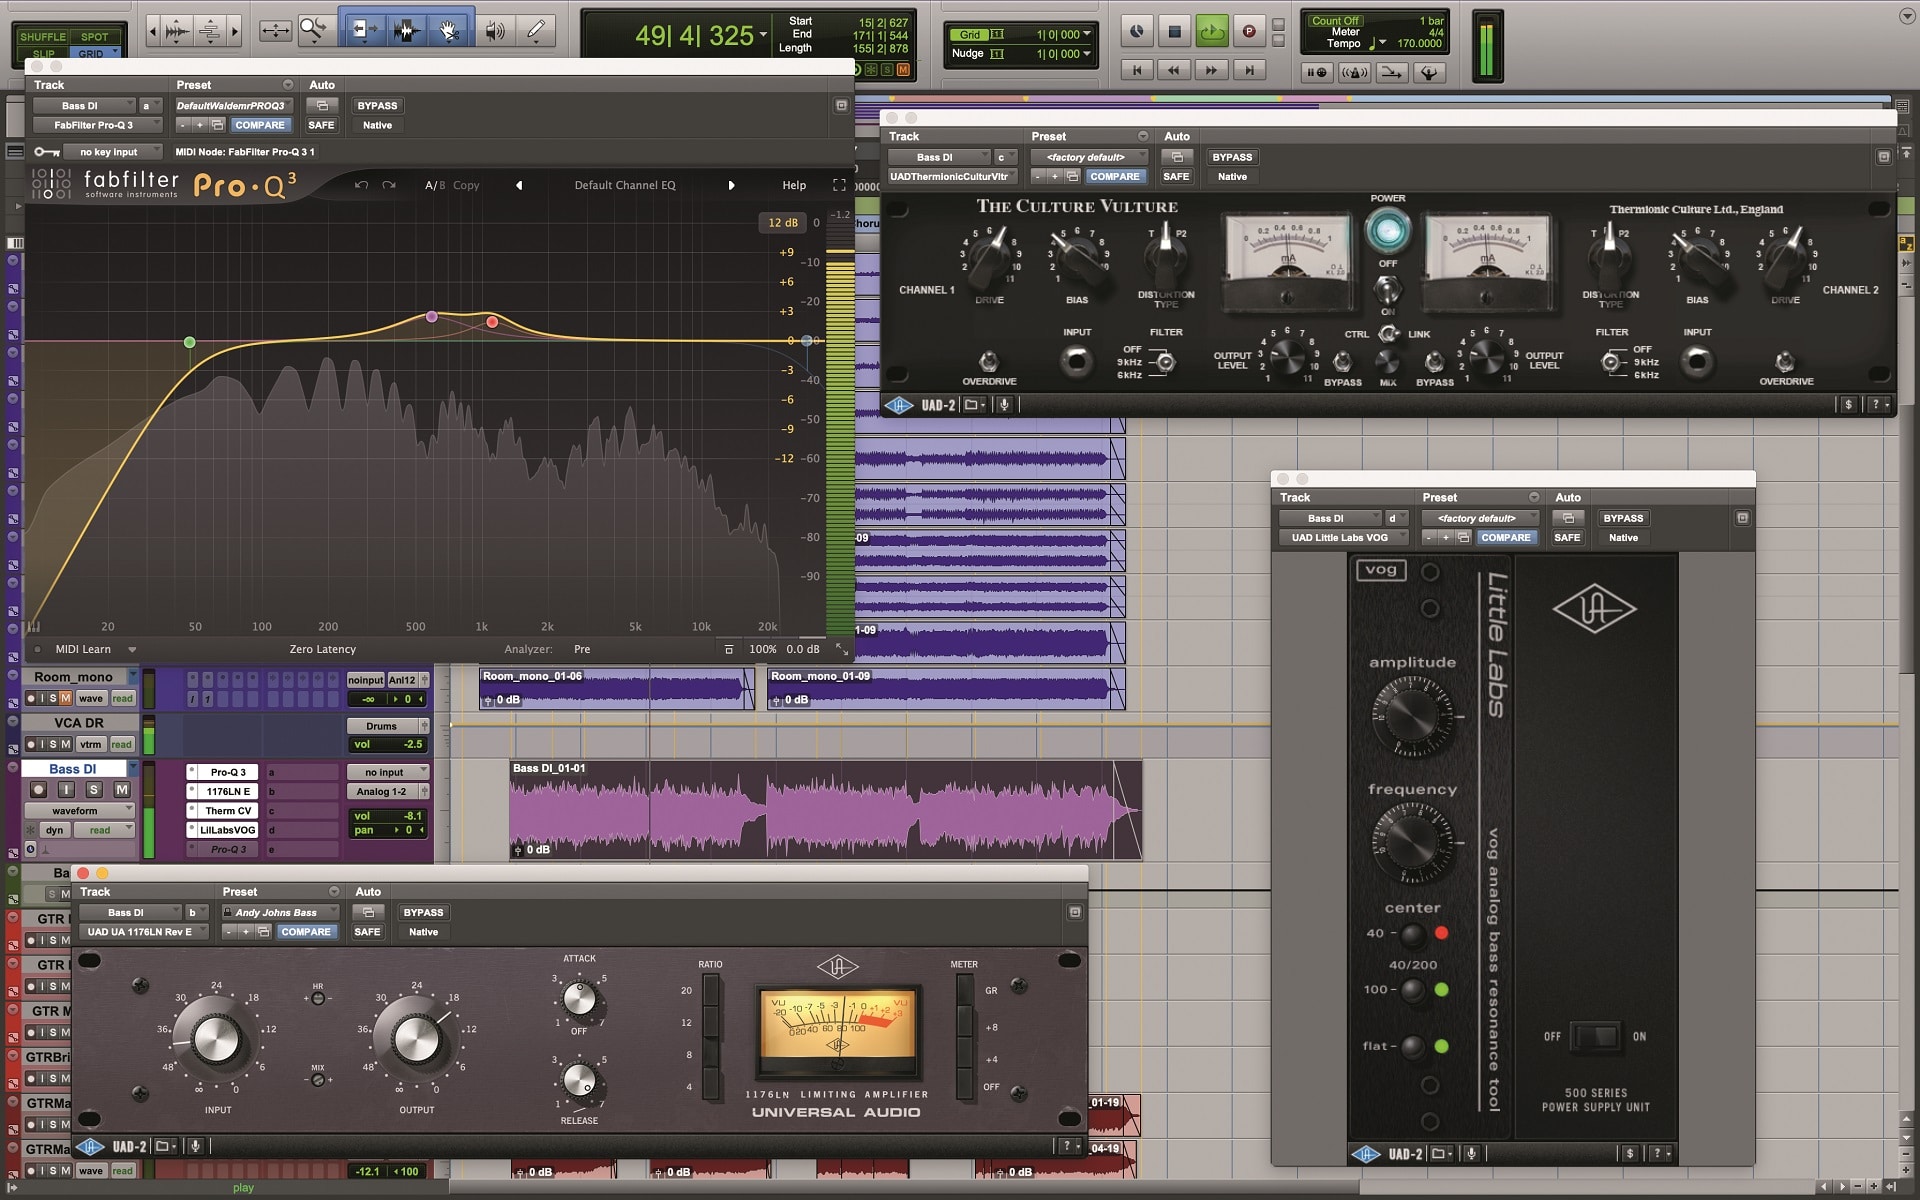The height and width of the screenshot is (1200, 1920).
Task: Click the Stop transport button
Action: (x=1174, y=32)
